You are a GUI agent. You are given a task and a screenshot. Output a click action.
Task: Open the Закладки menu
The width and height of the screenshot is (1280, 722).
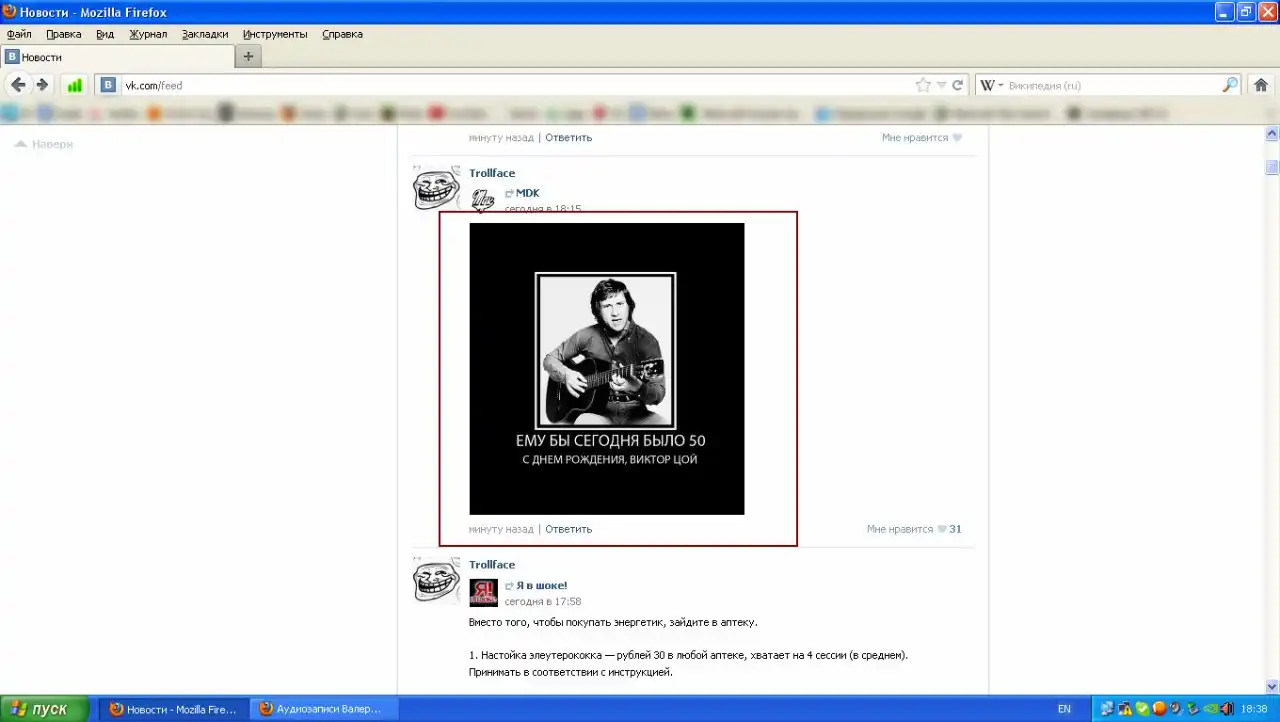[x=204, y=34]
